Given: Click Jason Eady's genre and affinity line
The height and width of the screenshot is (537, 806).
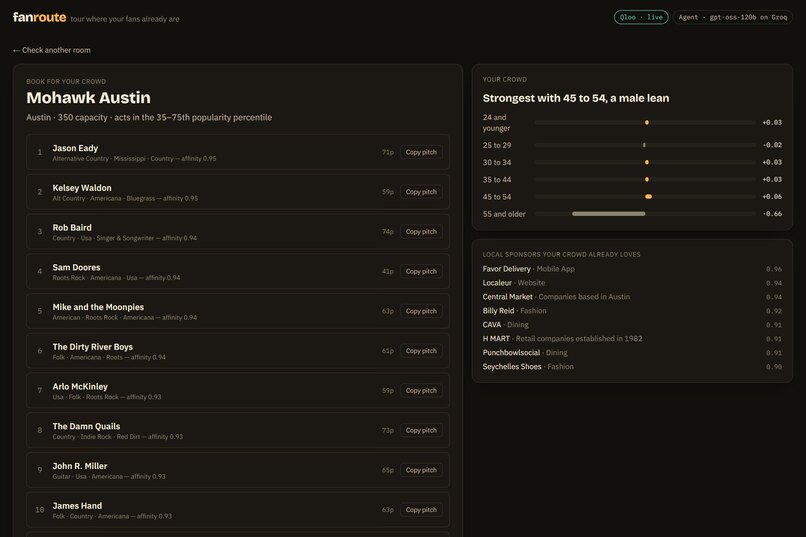Looking at the screenshot, I should point(134,159).
